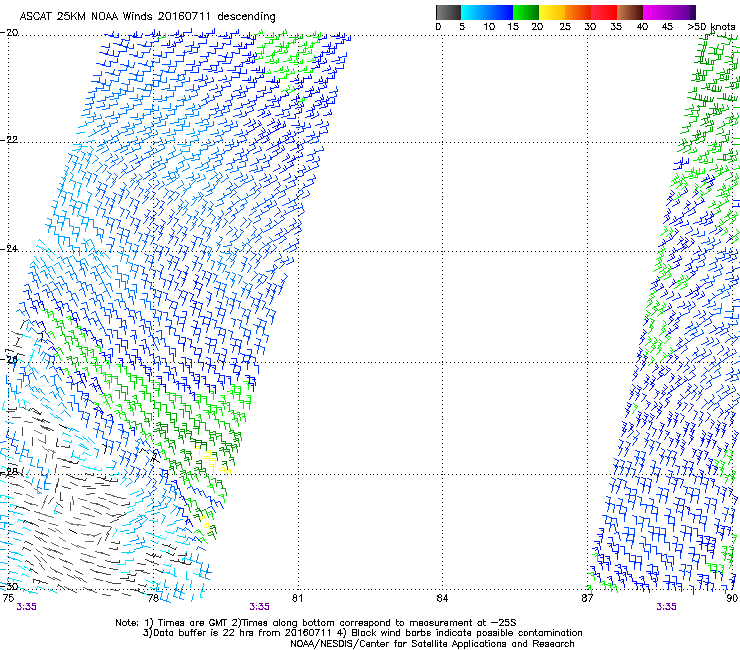This screenshot has width=740, height=650.
Task: Click the brown 35-40 knots color segment
Action: point(630,12)
